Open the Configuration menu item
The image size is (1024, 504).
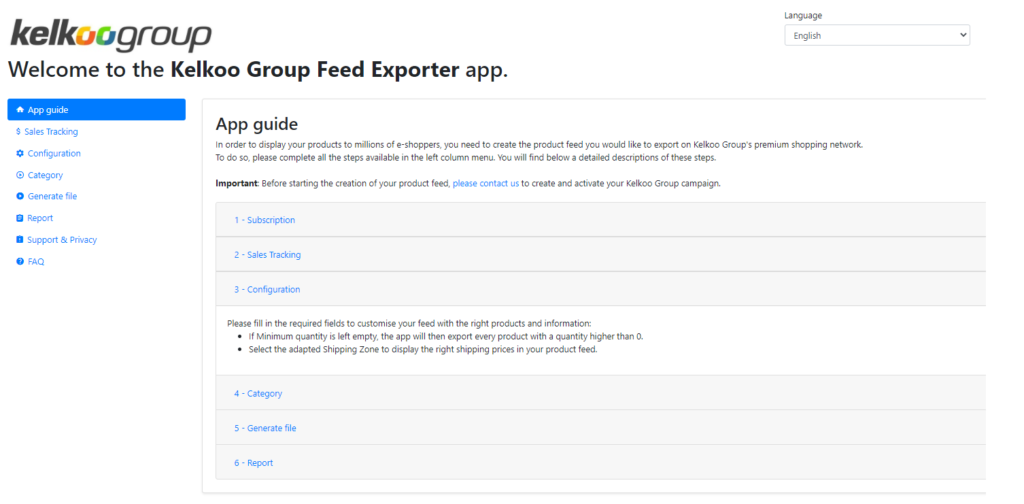[x=97, y=153]
